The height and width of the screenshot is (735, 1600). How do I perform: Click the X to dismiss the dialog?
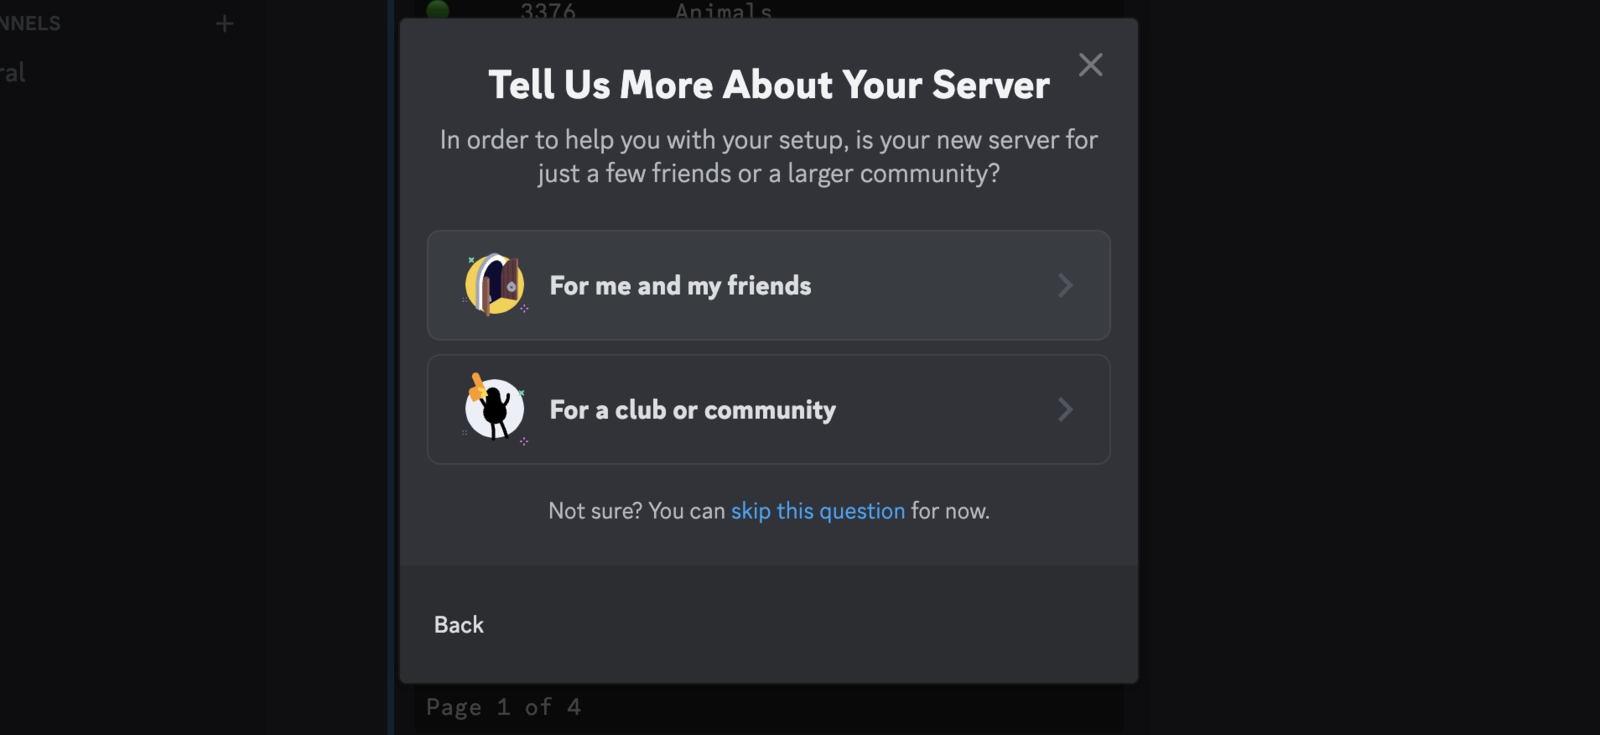pos(1090,64)
